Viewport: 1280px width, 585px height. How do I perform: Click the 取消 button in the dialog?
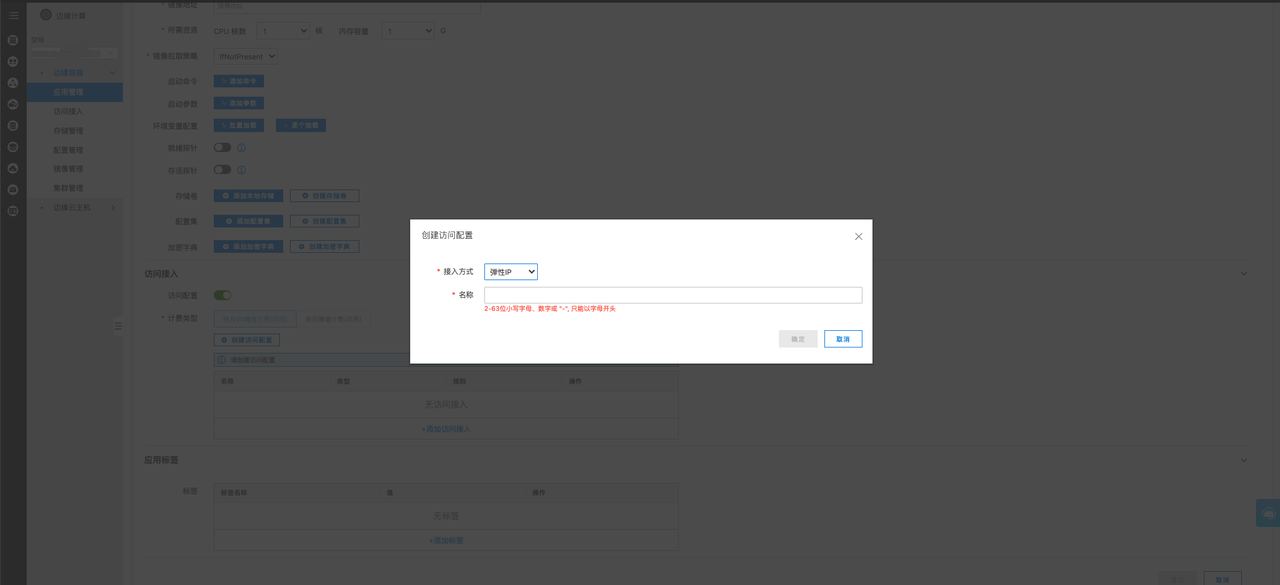pos(843,339)
